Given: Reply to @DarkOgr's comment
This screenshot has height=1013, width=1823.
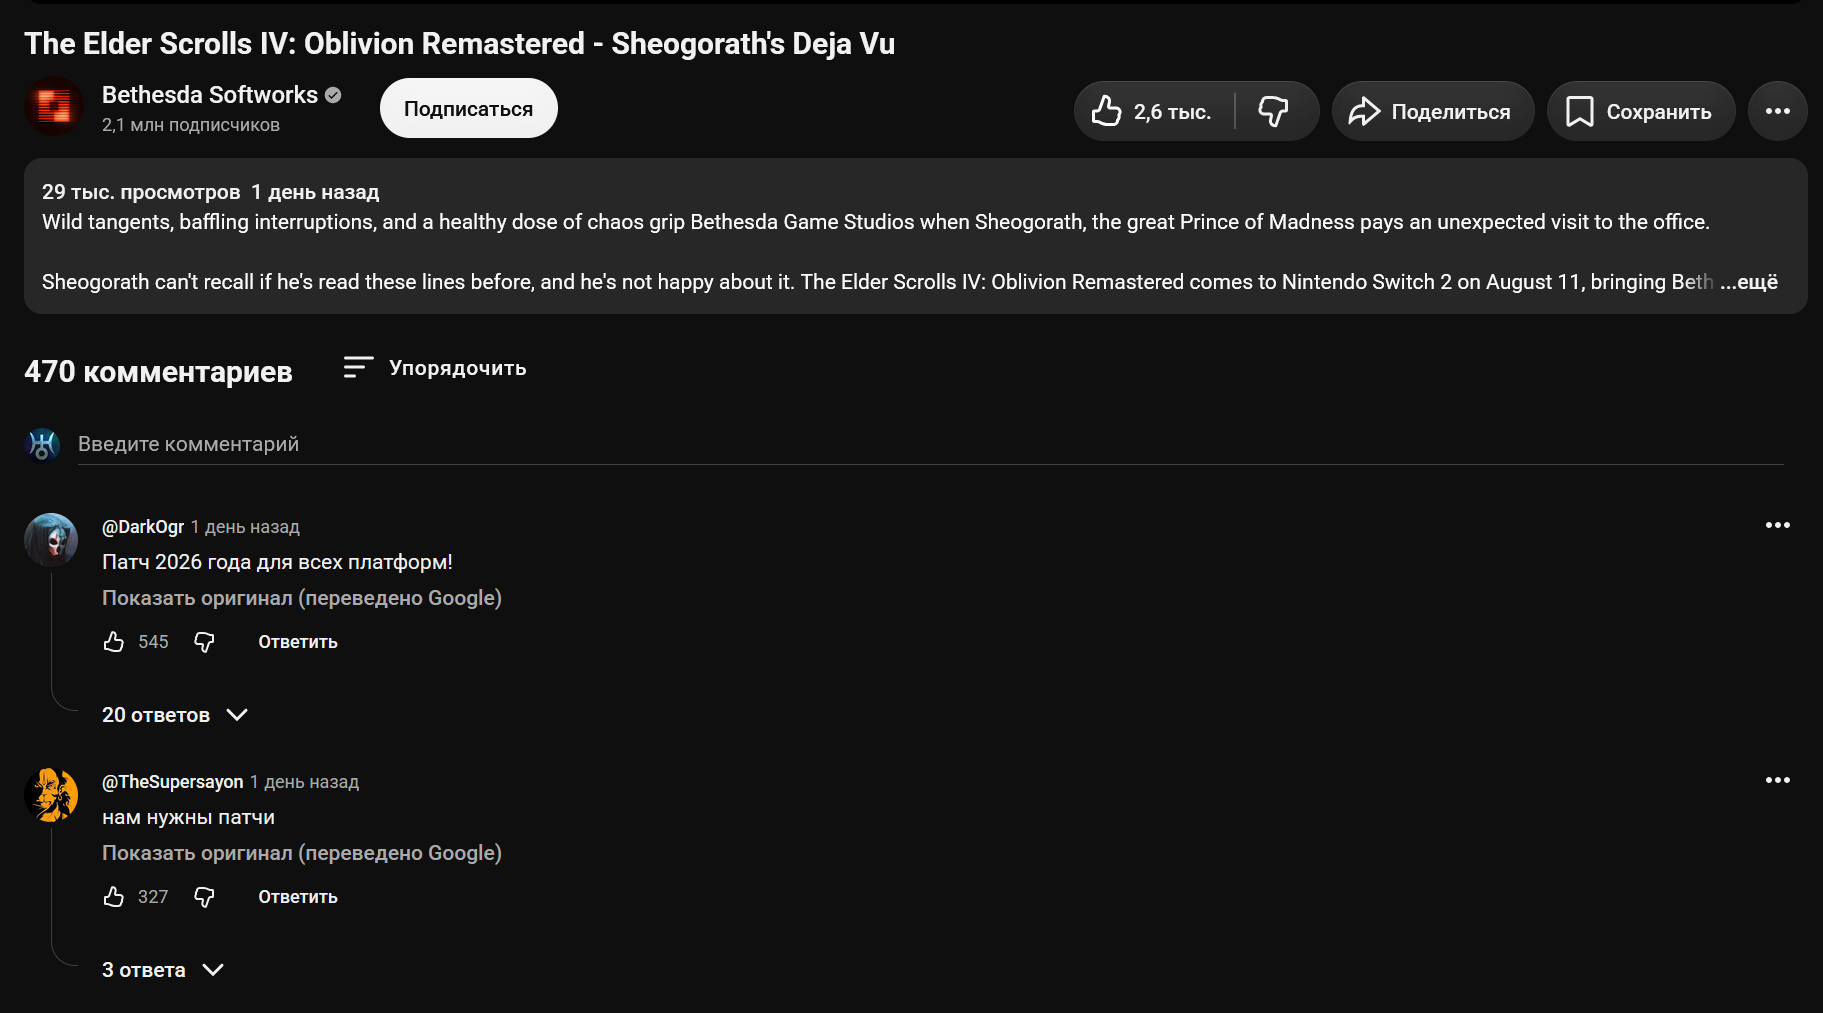Looking at the screenshot, I should pyautogui.click(x=298, y=642).
